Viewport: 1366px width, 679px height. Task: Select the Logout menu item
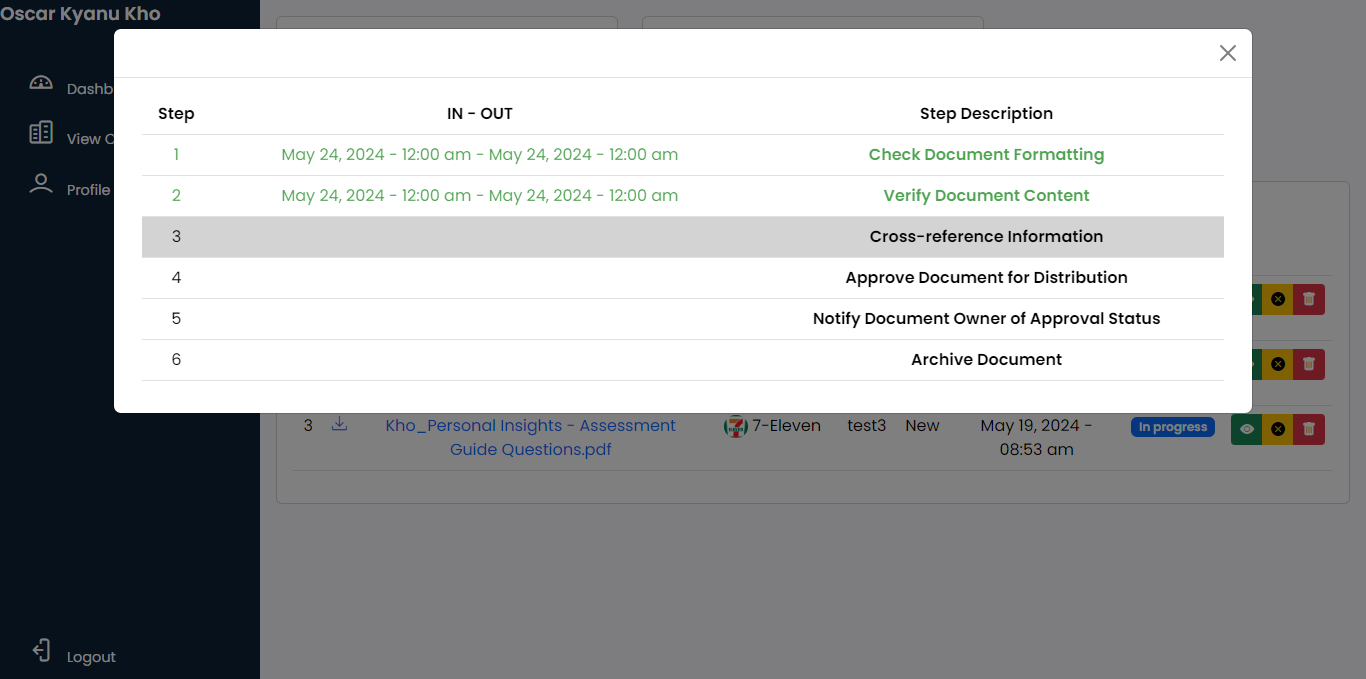point(91,657)
